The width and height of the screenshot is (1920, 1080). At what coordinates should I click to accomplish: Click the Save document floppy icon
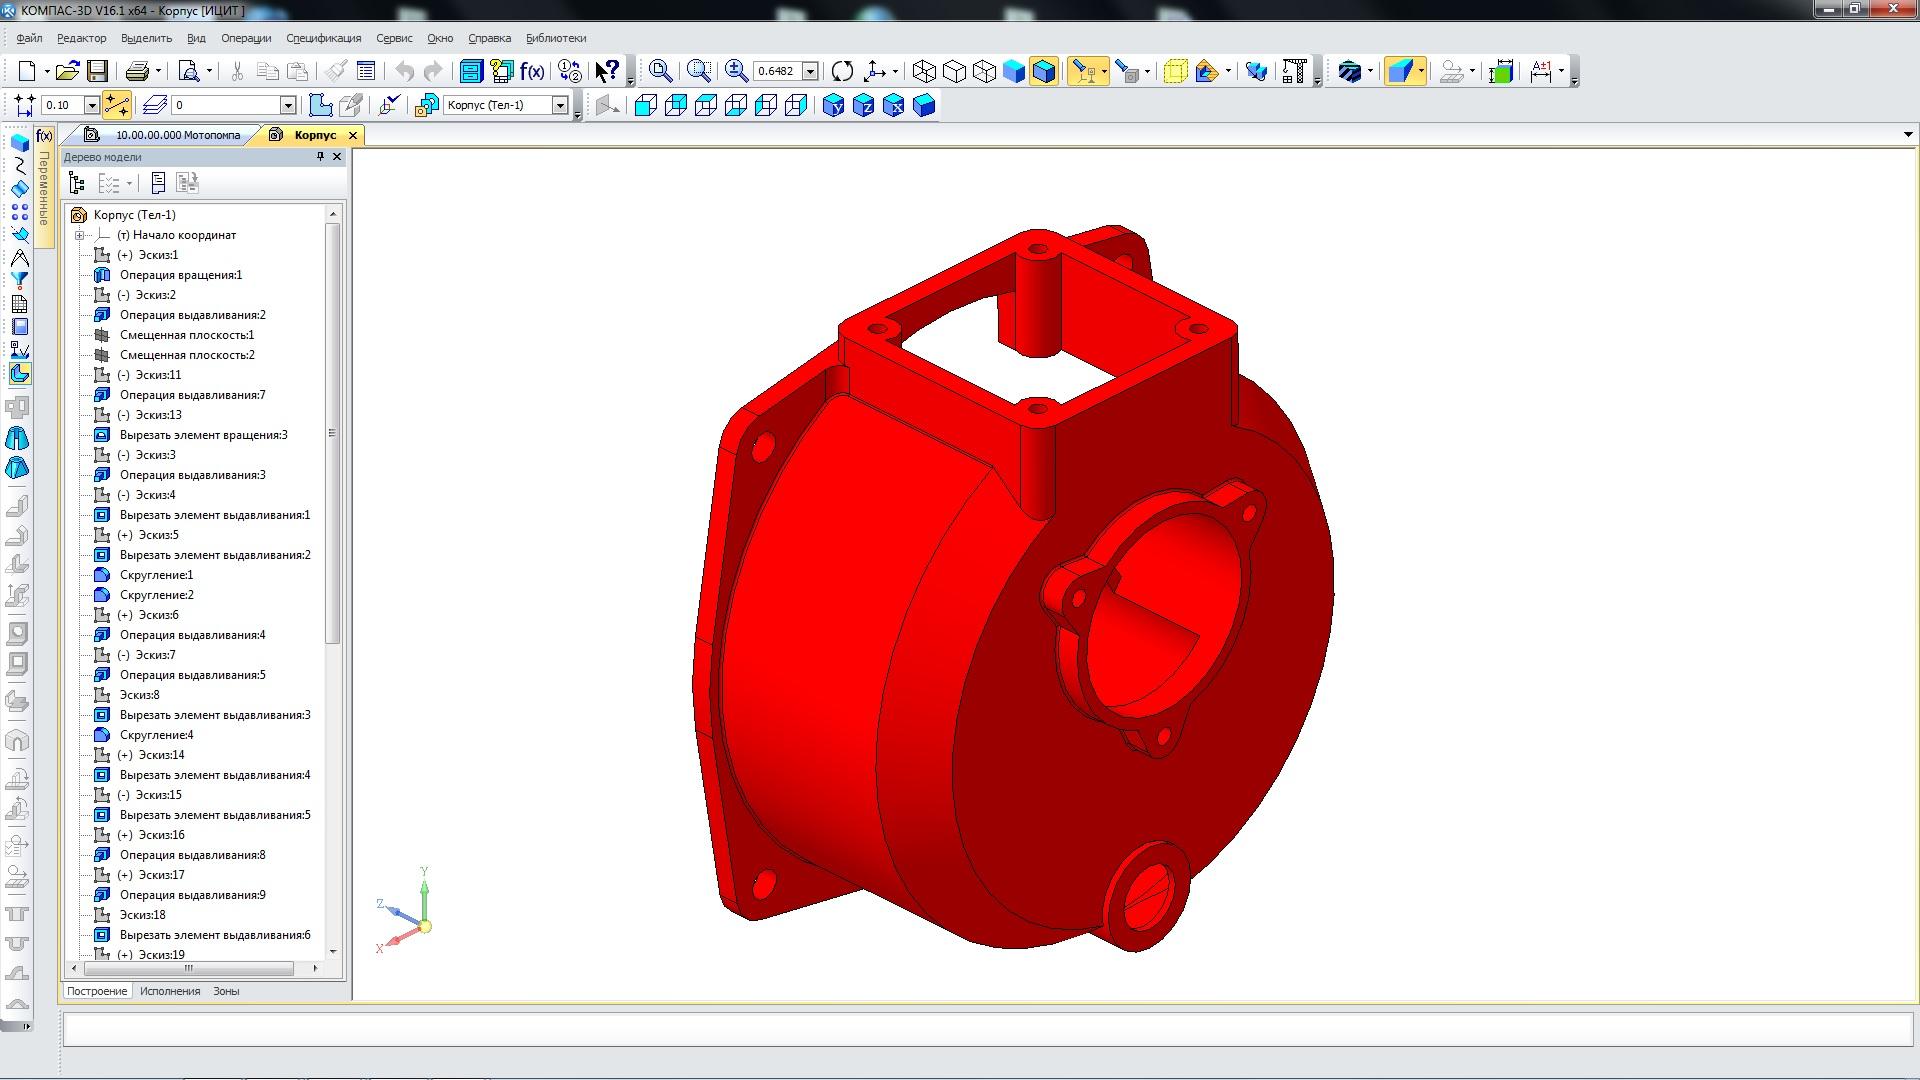[97, 71]
